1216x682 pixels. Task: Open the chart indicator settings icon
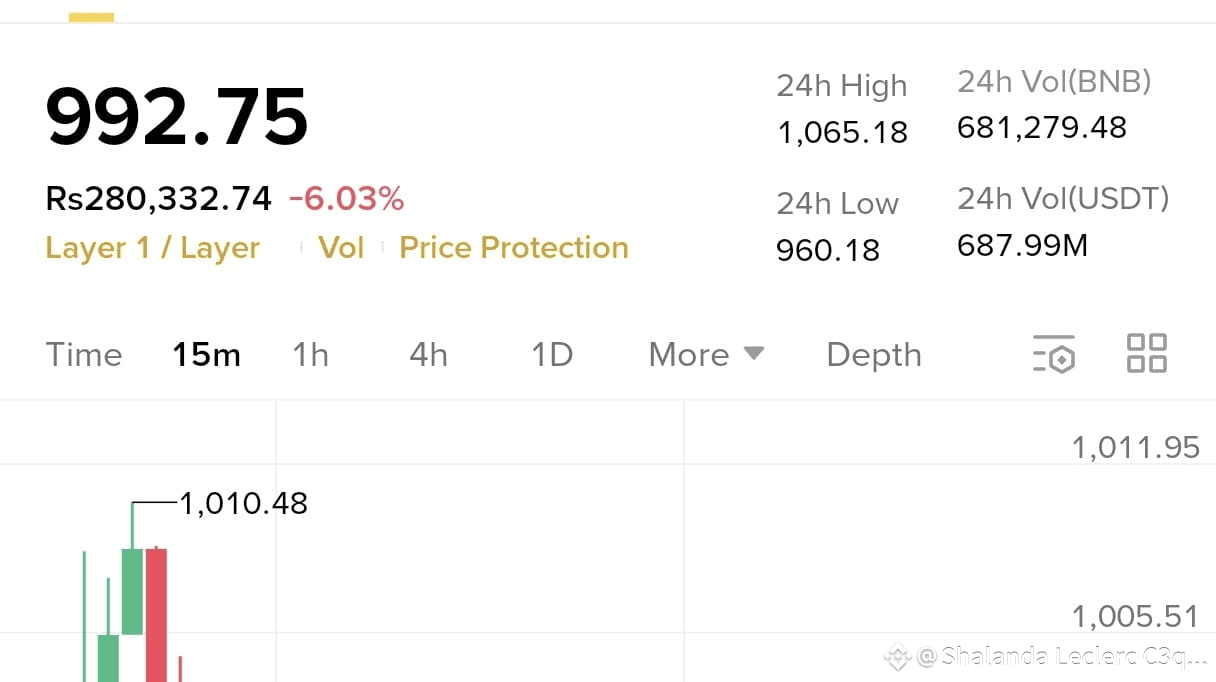tap(1053, 354)
